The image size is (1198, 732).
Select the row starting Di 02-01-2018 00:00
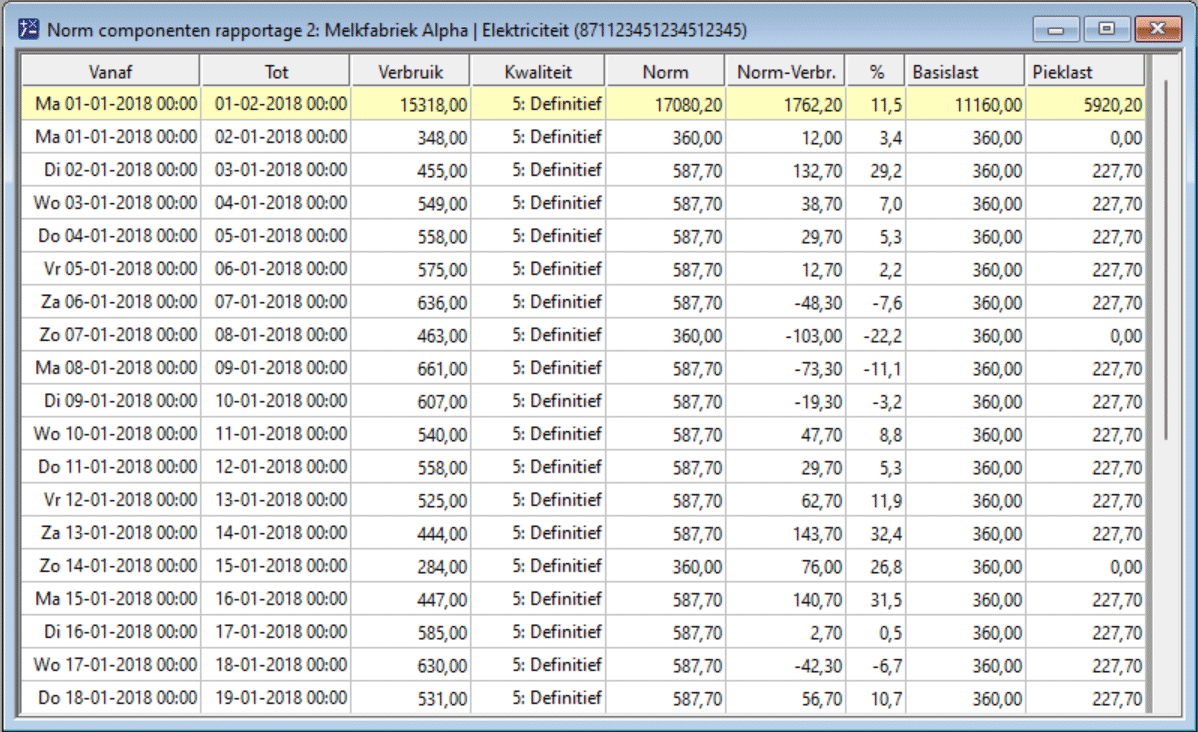583,170
